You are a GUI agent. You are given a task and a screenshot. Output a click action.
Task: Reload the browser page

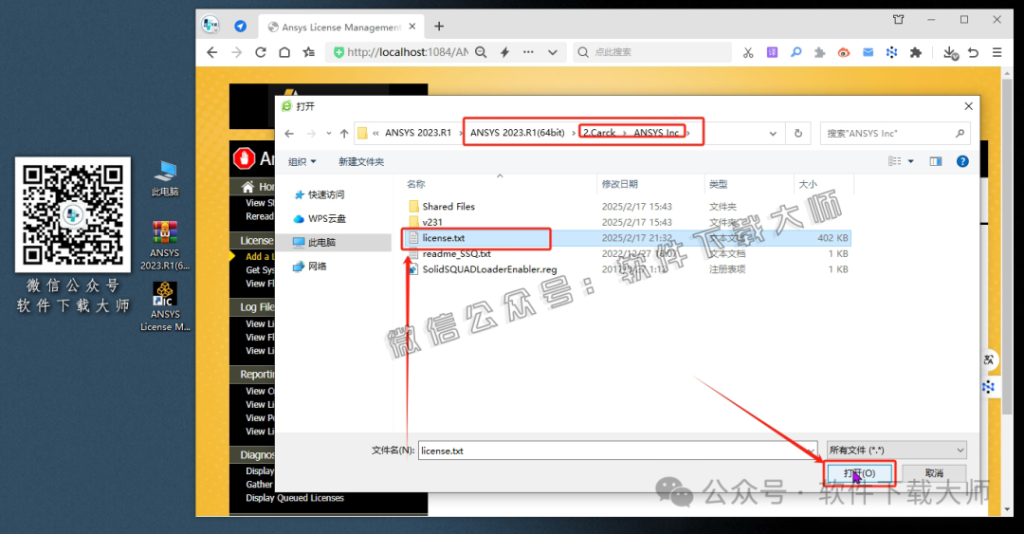pos(261,52)
